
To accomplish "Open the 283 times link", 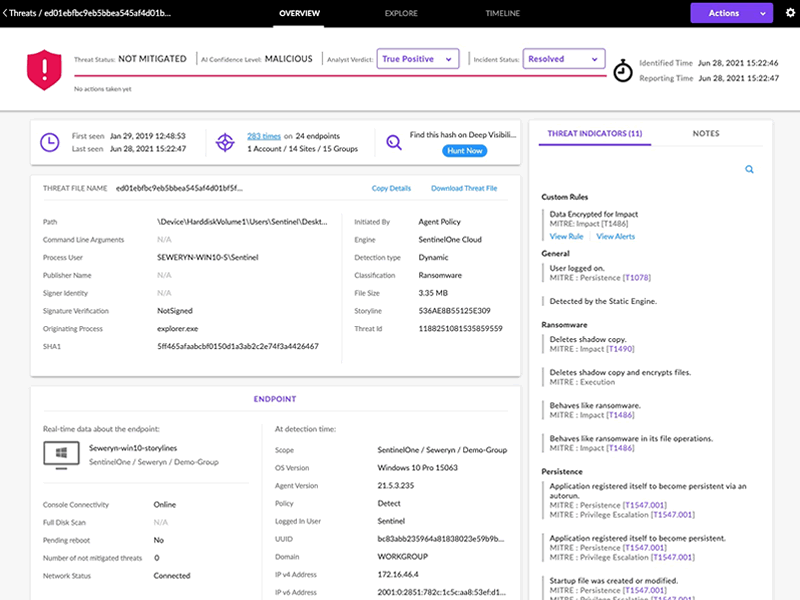I will [x=264, y=136].
